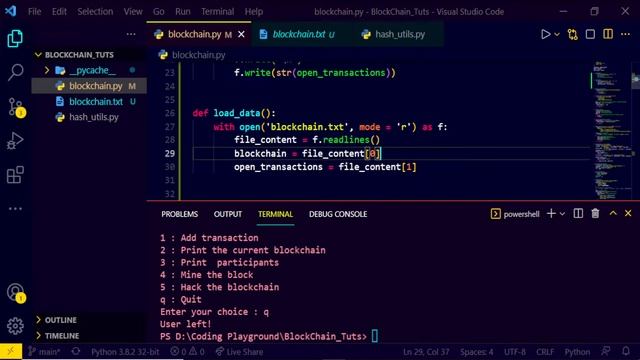Open the compare changes icon in editor toolbar
640x360 pixels.
[x=573, y=34]
